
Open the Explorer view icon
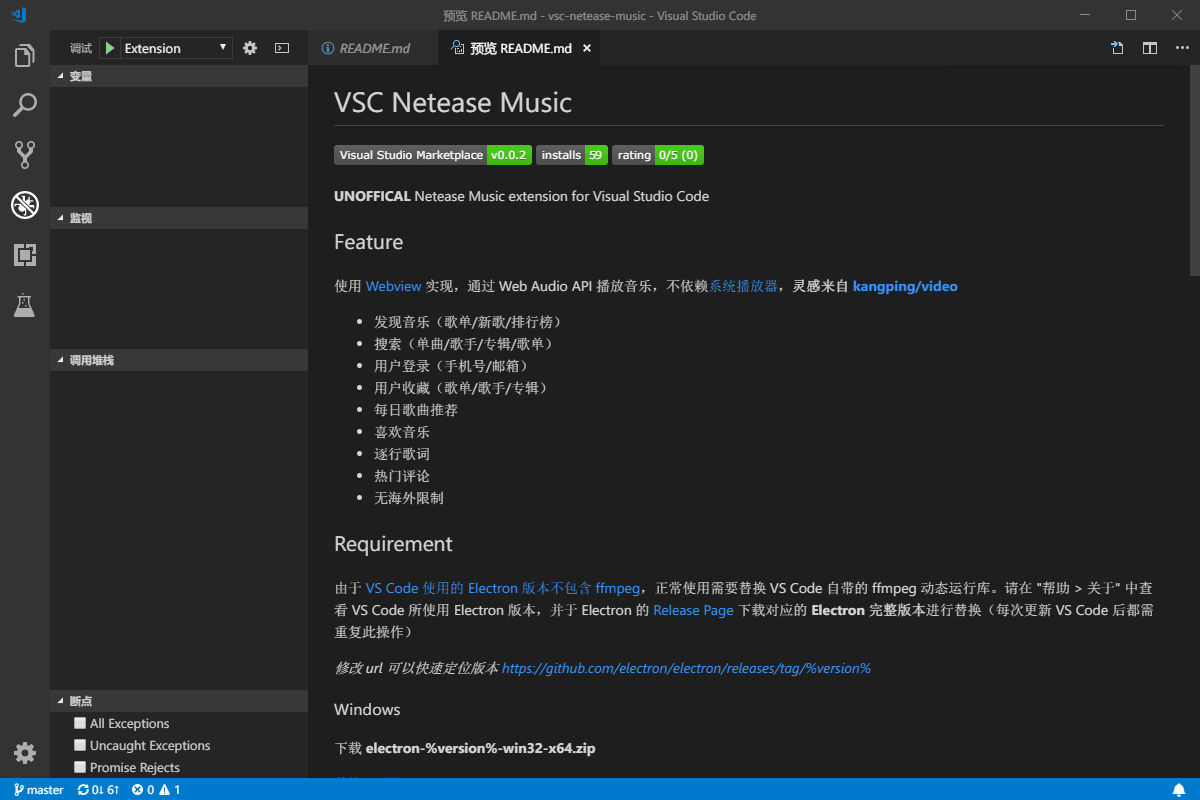pos(24,55)
